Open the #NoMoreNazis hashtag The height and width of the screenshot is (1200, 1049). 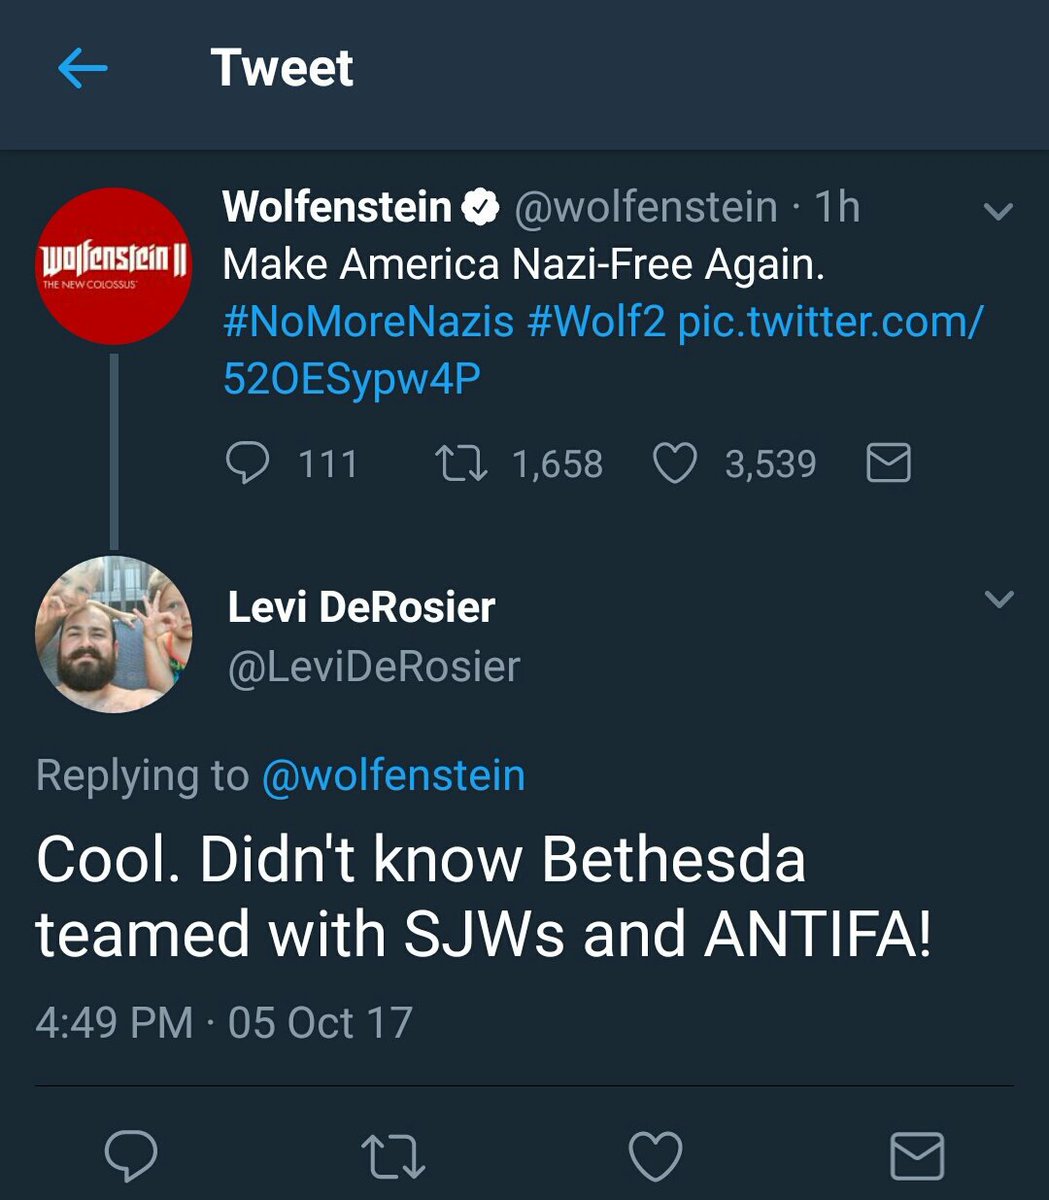pyautogui.click(x=368, y=322)
